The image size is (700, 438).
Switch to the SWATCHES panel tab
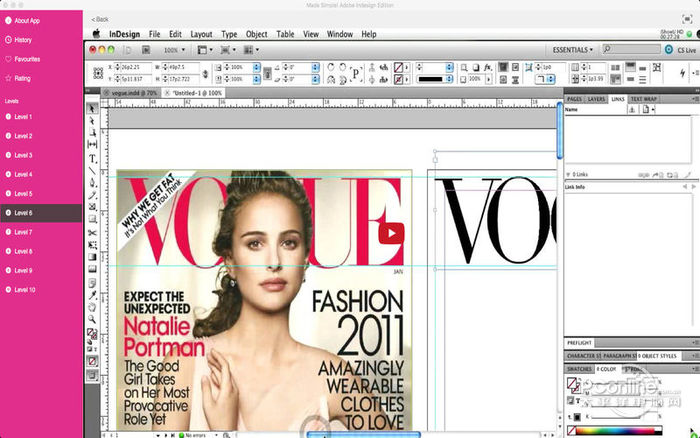(579, 369)
